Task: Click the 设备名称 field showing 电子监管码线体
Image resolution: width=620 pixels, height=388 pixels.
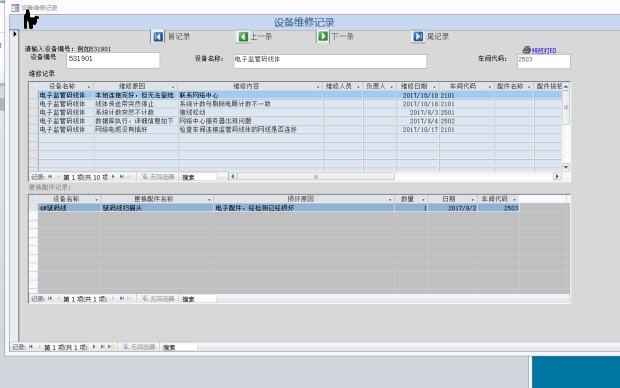Action: point(330,61)
